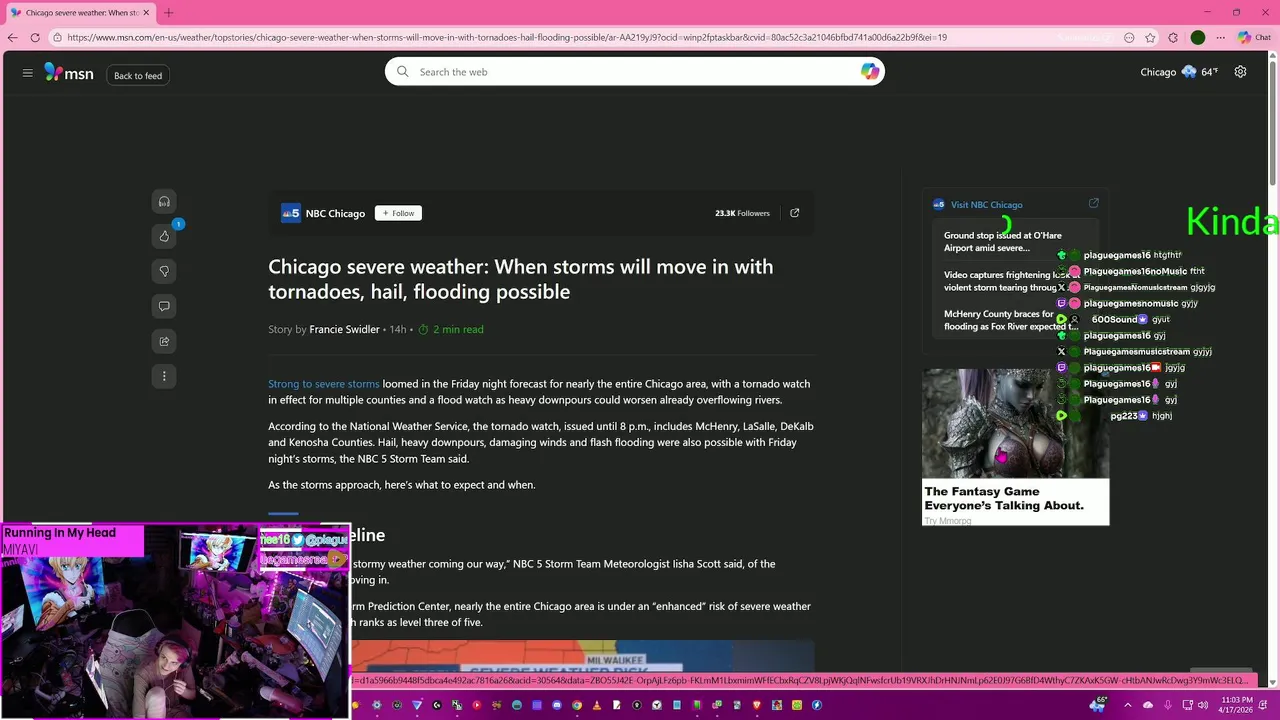Follow NBC Chicago
The width and height of the screenshot is (1280, 720).
[x=398, y=213]
